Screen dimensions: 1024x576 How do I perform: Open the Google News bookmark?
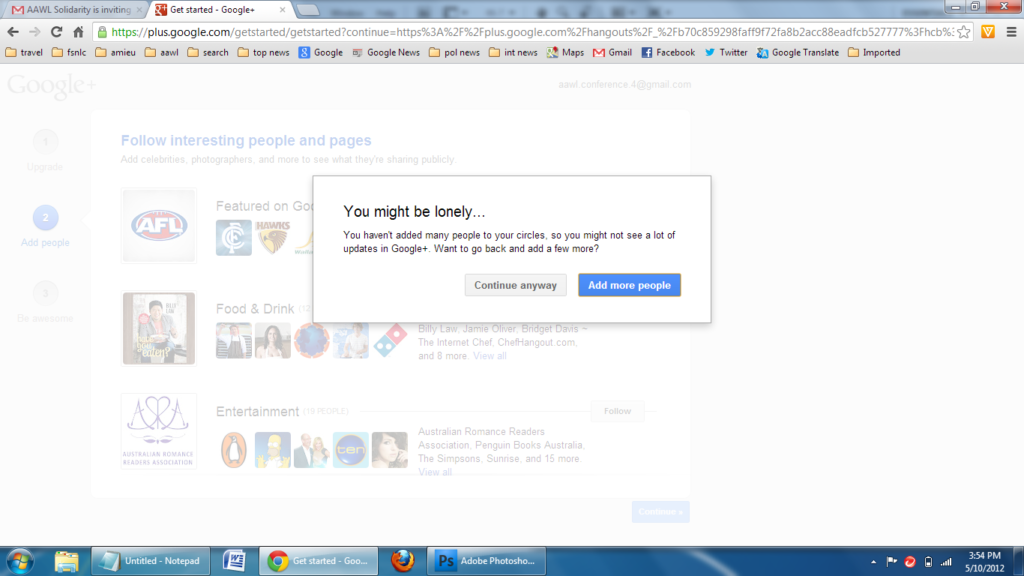tap(386, 52)
